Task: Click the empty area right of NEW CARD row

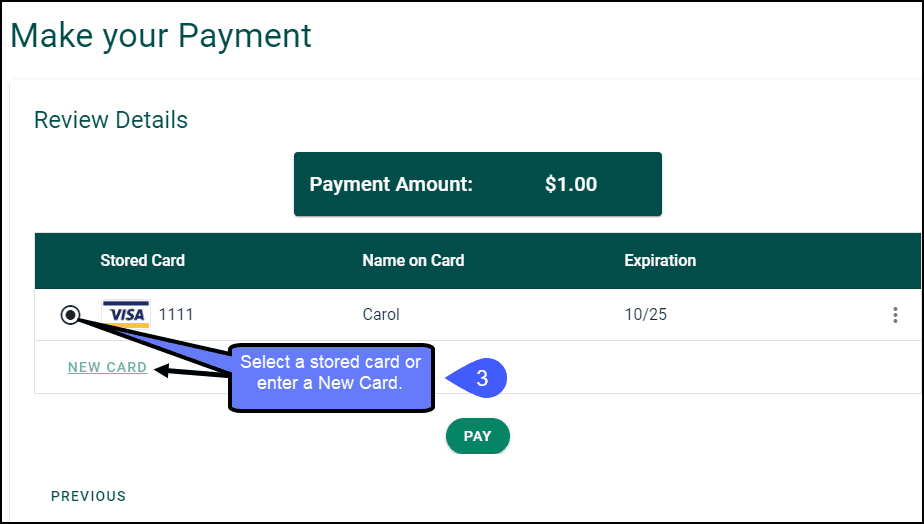Action: point(678,367)
